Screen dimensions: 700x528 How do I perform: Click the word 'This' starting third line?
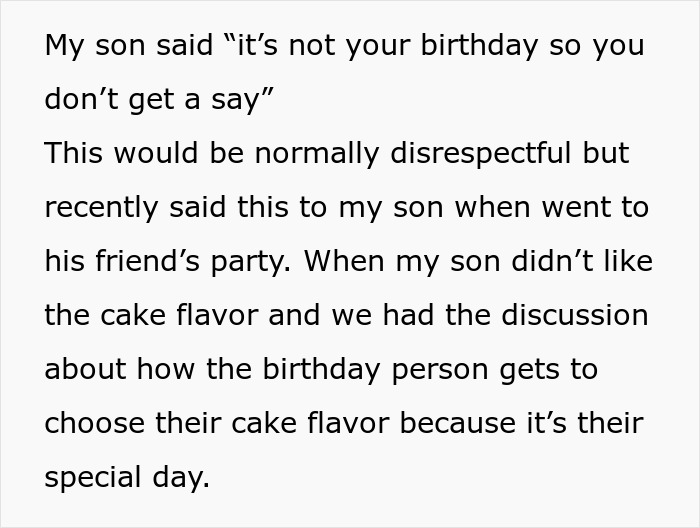click(x=74, y=154)
